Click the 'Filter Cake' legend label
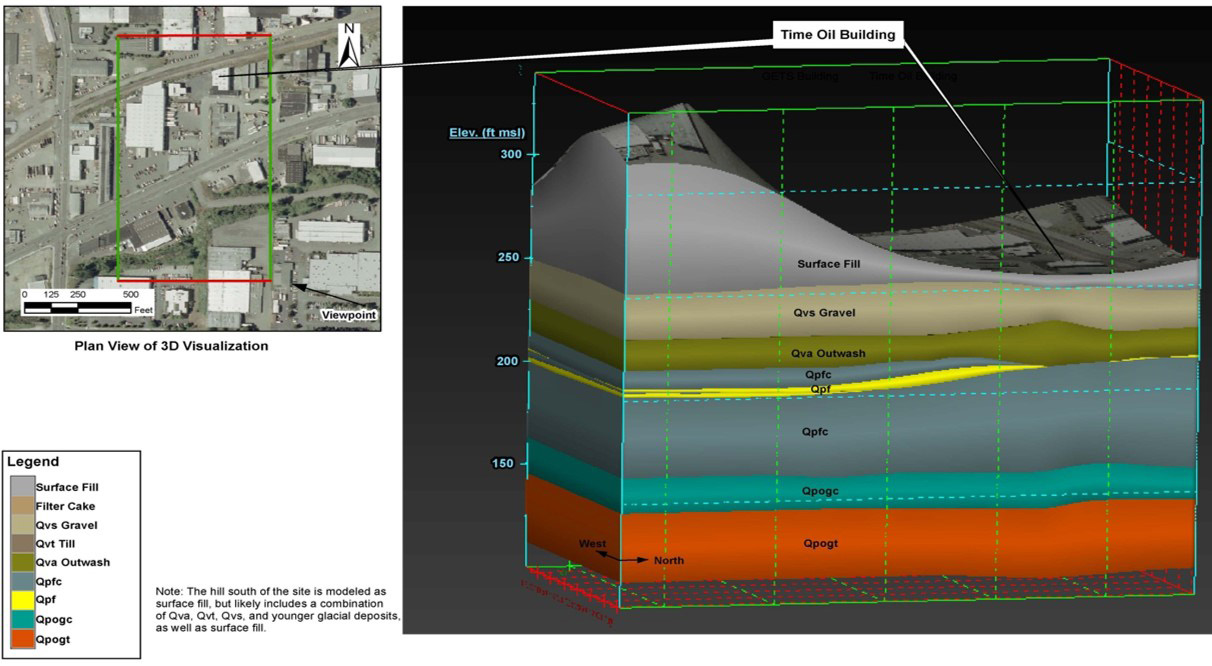1212x666 pixels. [x=64, y=506]
